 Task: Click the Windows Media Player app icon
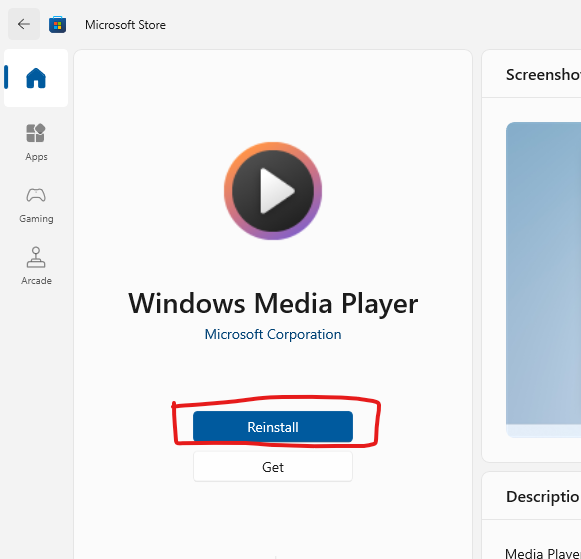(273, 191)
